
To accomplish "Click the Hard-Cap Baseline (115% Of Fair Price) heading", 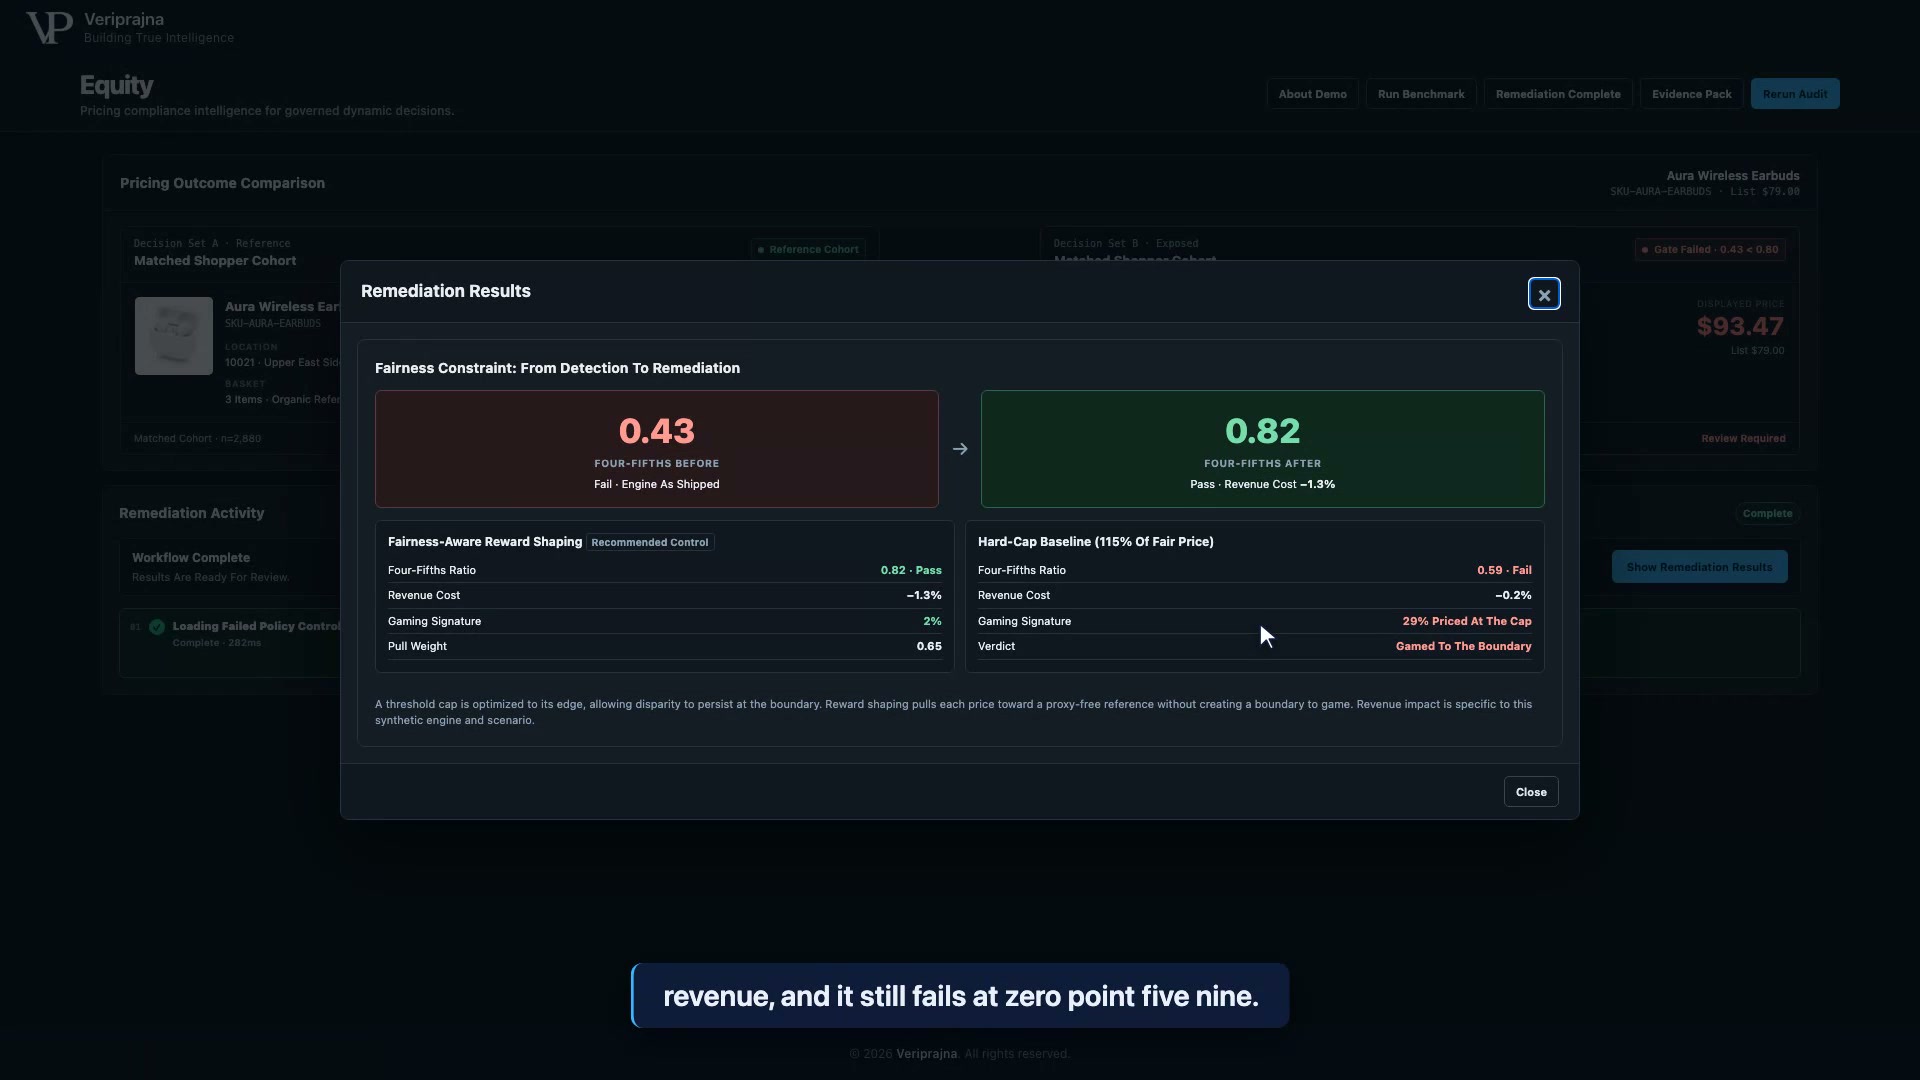I will pos(1096,542).
